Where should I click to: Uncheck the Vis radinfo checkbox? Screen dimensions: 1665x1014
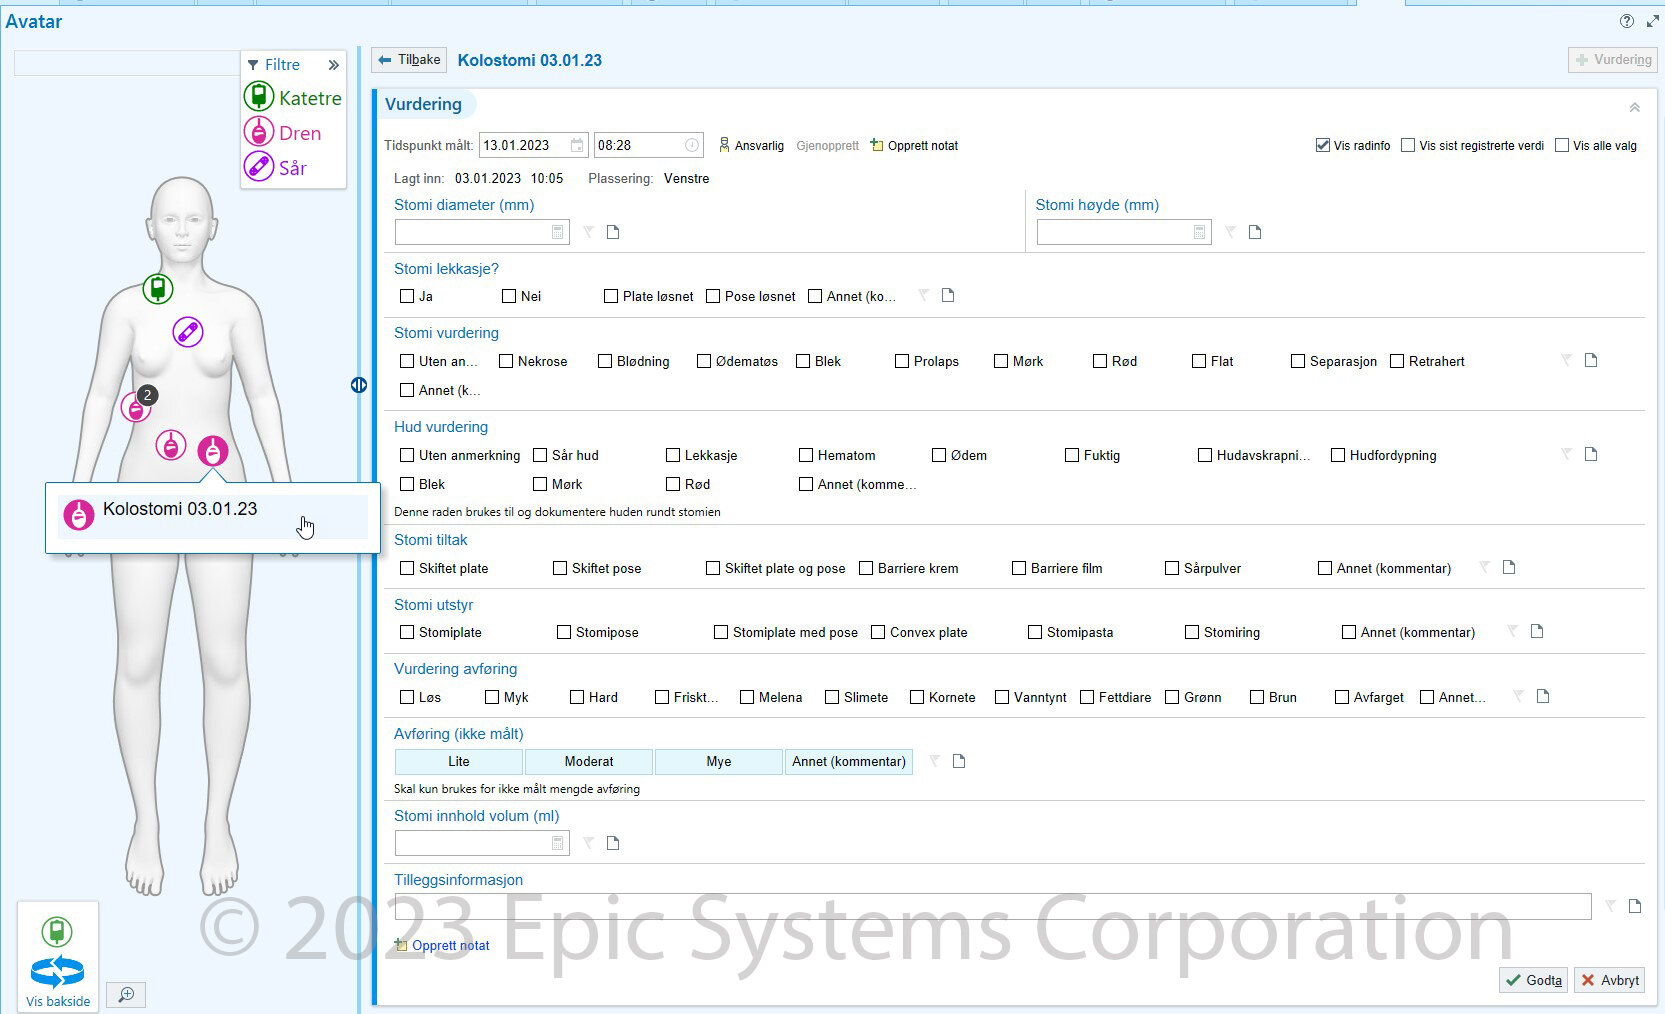click(1323, 146)
